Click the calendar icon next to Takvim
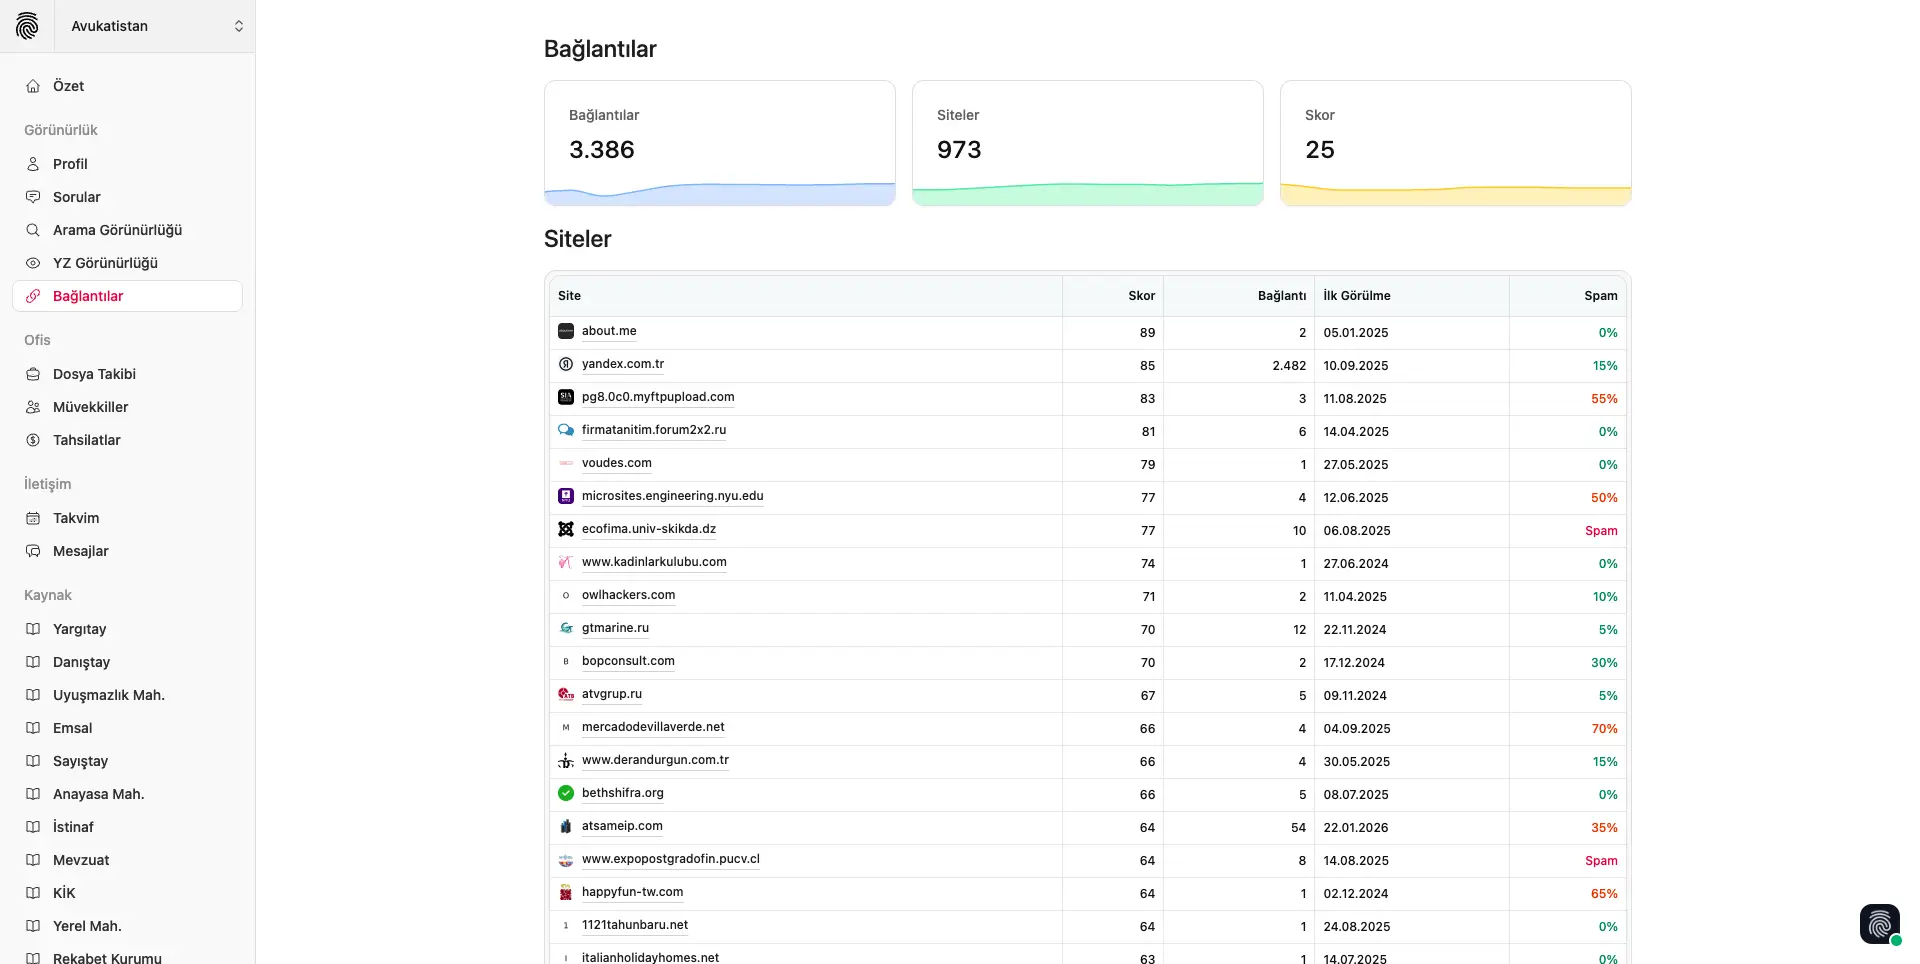Screen dimensions: 1920x964 [x=33, y=518]
